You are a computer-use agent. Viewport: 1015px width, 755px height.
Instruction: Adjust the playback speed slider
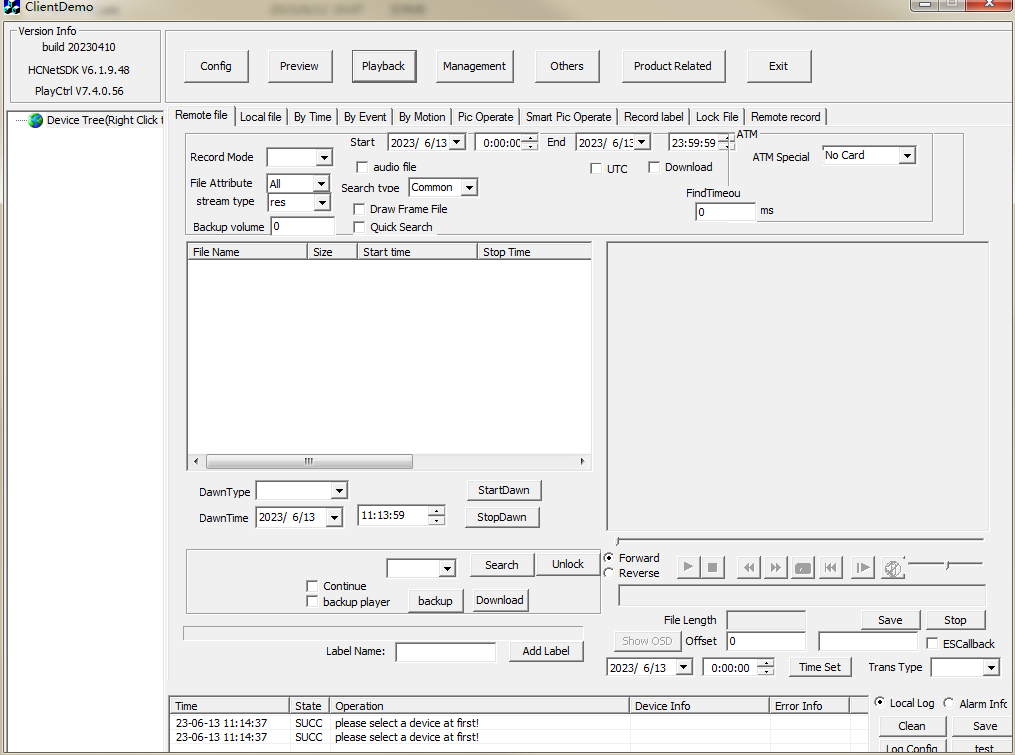(945, 565)
